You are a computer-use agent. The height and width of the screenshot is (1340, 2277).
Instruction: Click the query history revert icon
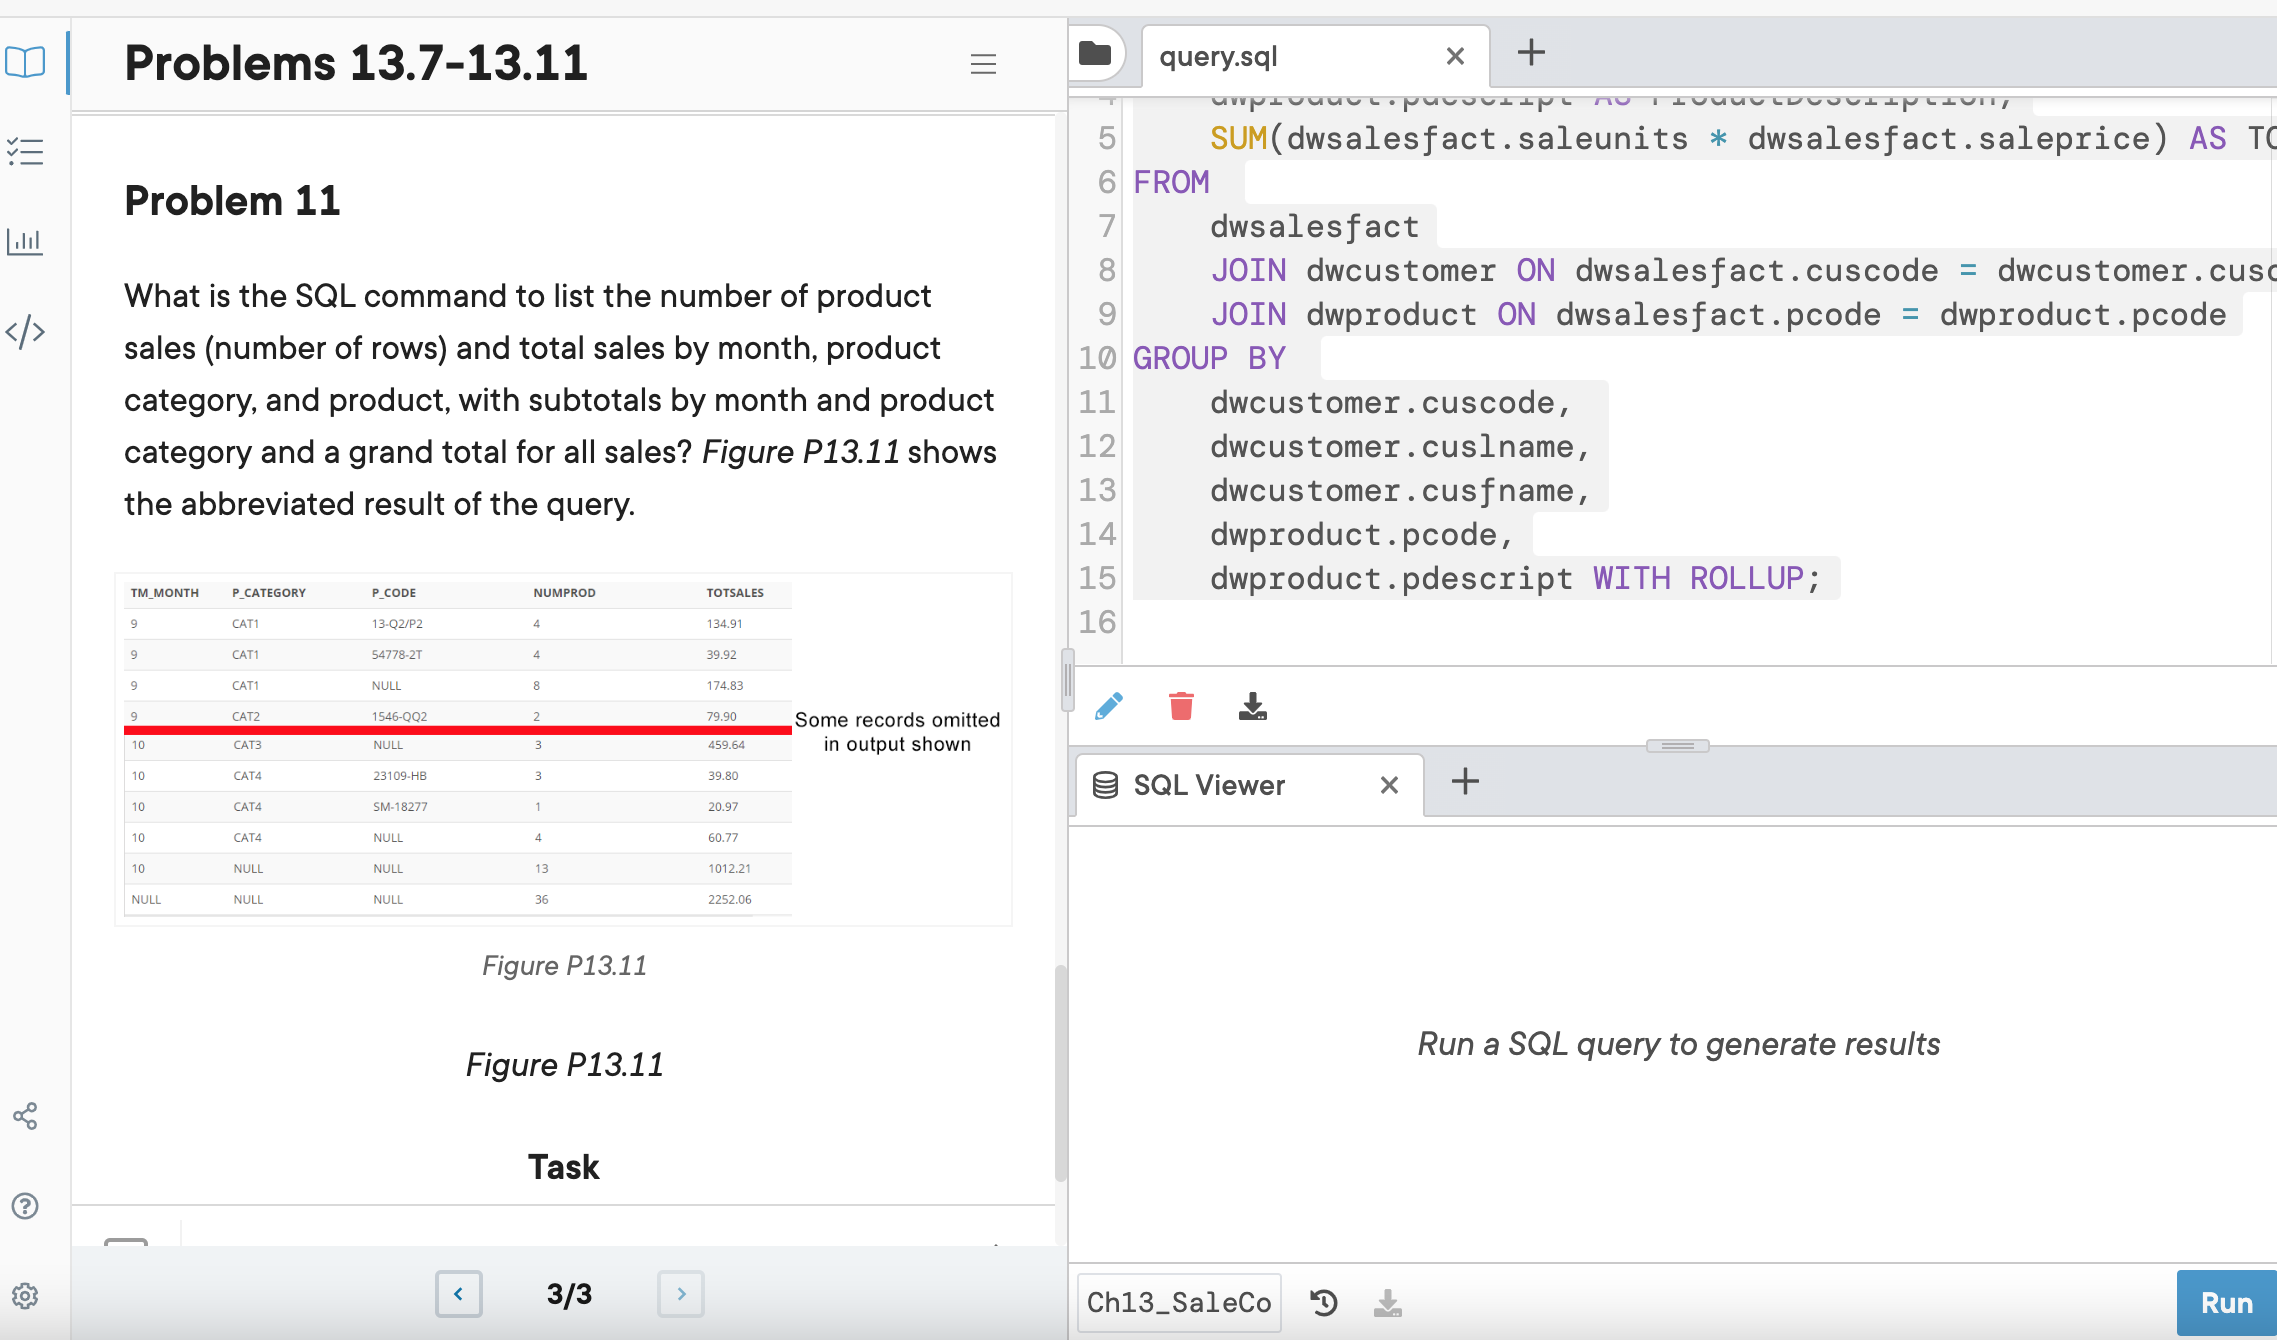[x=1324, y=1302]
